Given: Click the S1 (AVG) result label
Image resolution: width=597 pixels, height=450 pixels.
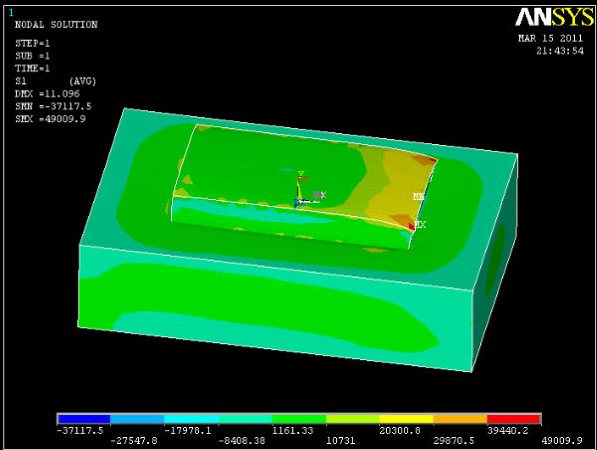Looking at the screenshot, I should (x=56, y=81).
